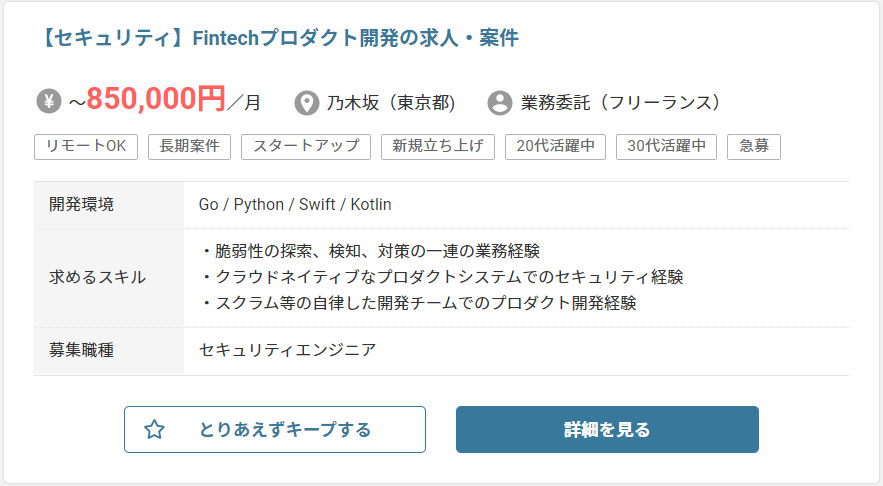Select the 長期案件 tag
The width and height of the screenshot is (883, 486).
pos(189,146)
